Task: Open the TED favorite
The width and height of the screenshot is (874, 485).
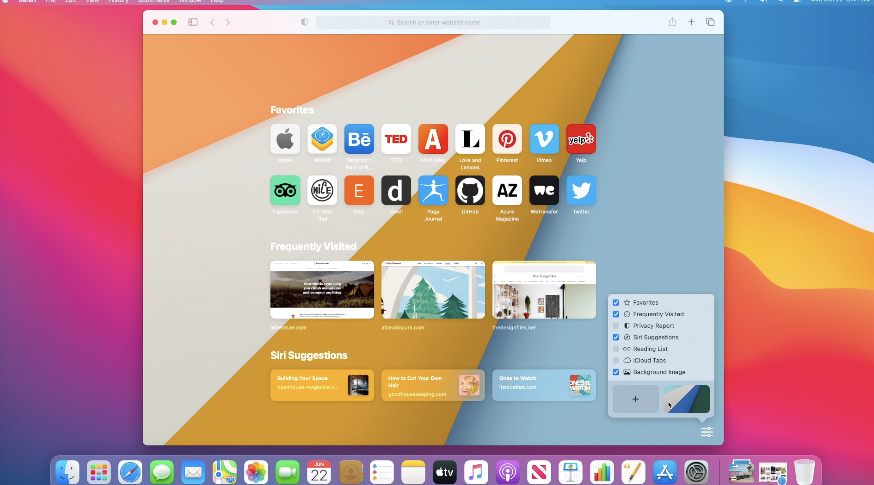Action: point(396,139)
